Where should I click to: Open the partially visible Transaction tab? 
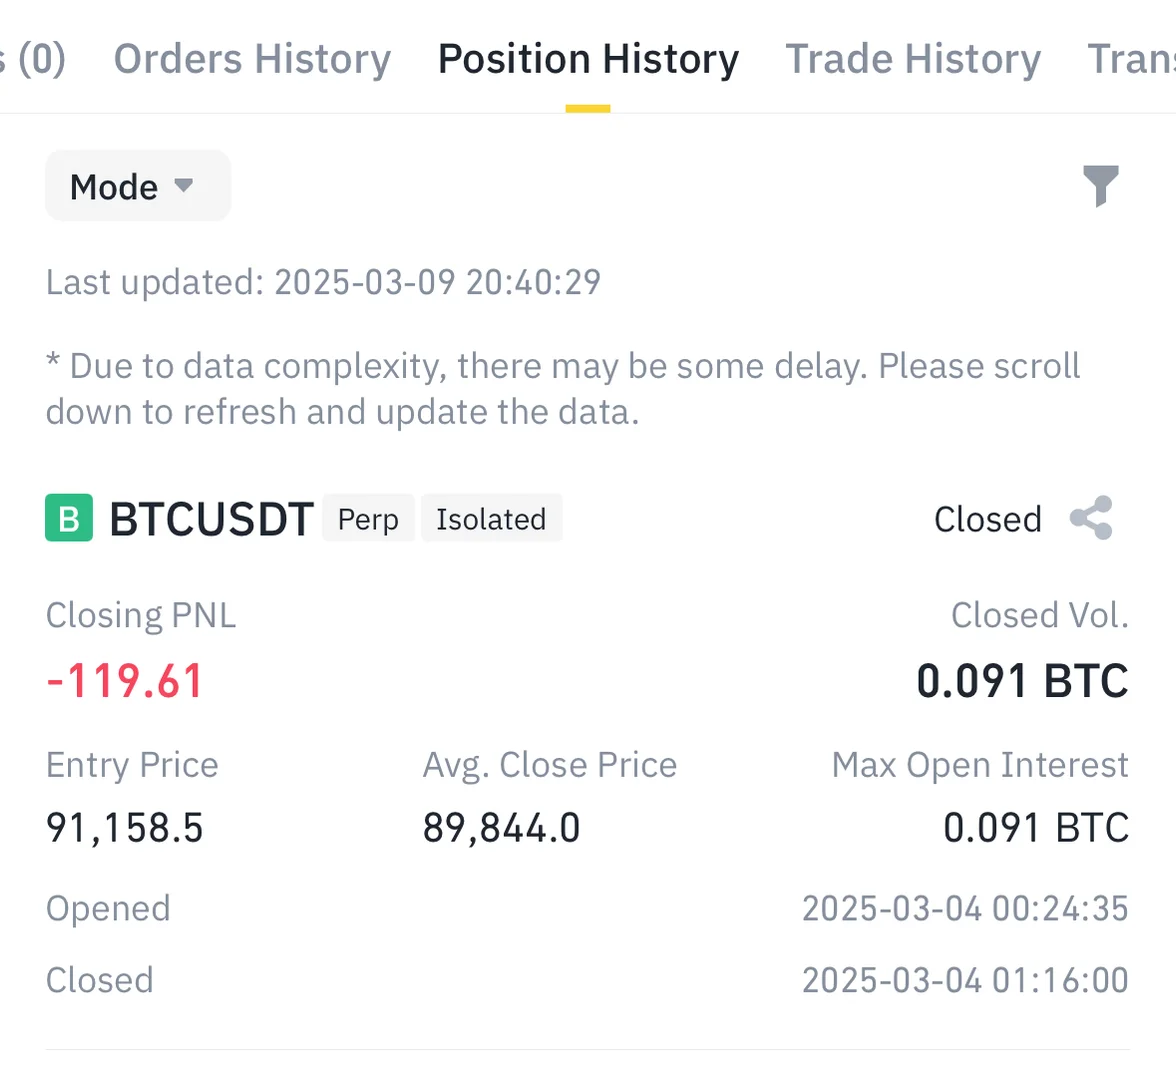pyautogui.click(x=1132, y=59)
